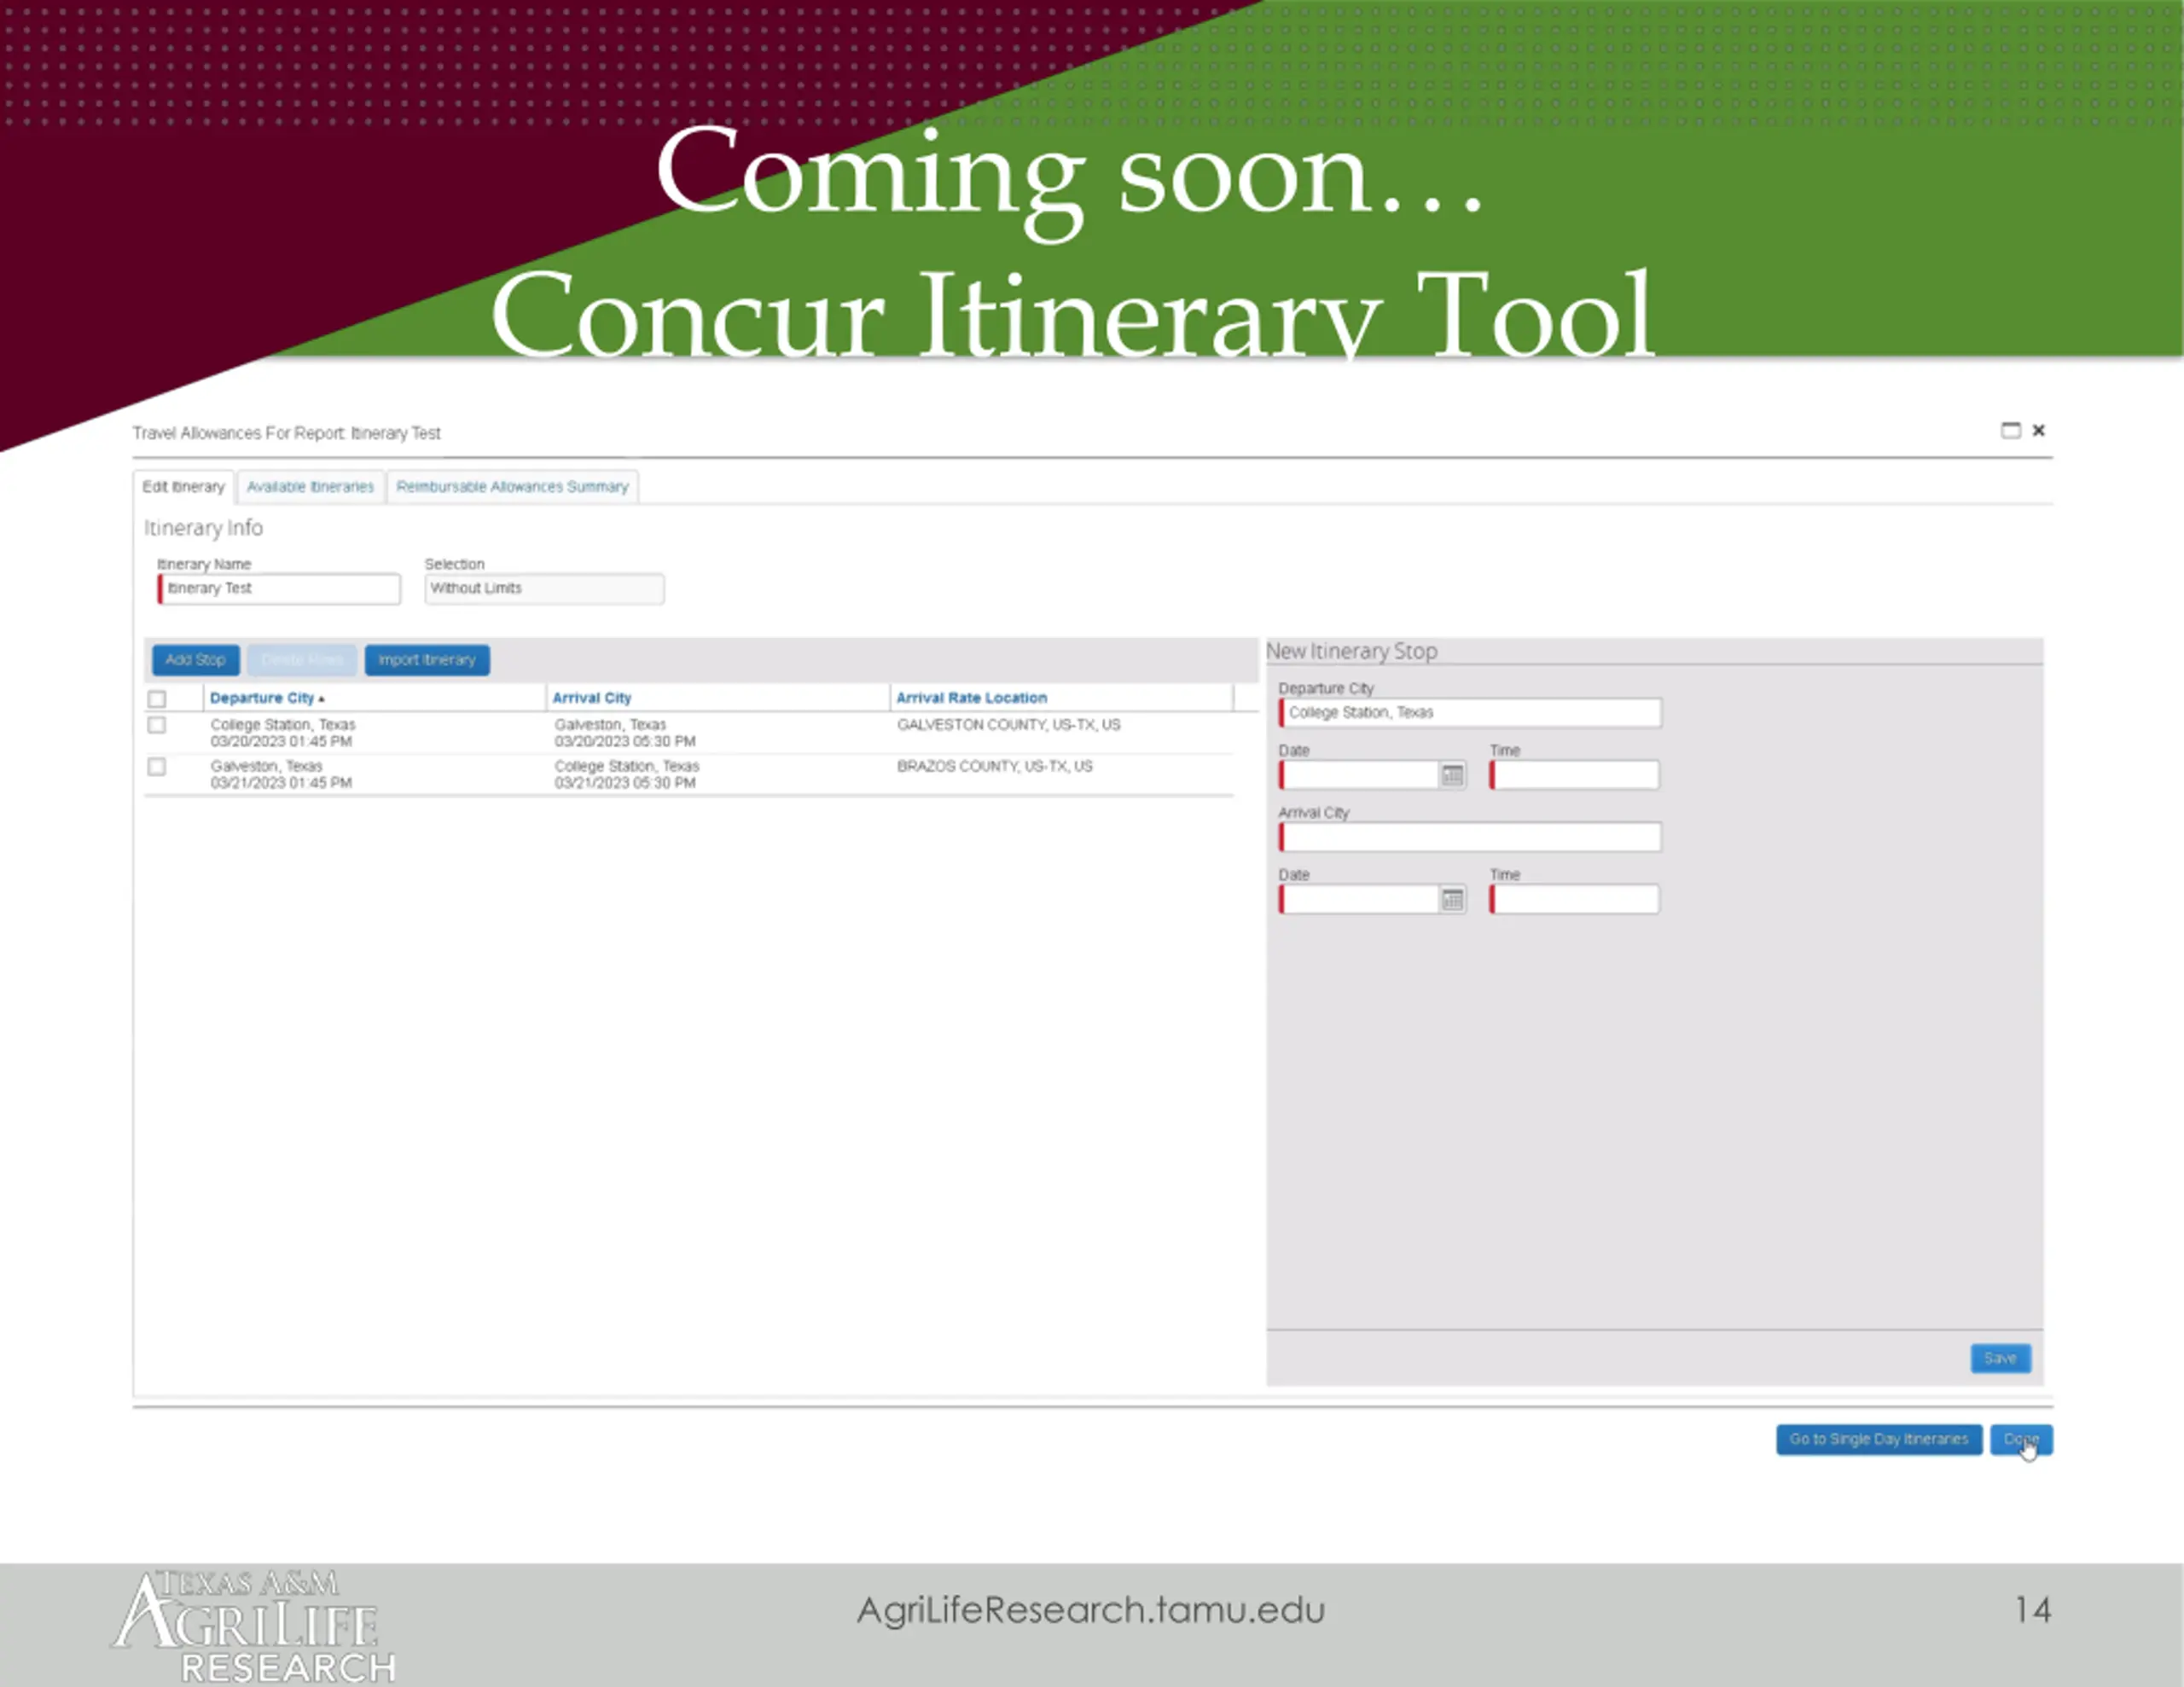Click the Departure City field
Viewport: 2184px width, 1687px height.
coord(1470,713)
